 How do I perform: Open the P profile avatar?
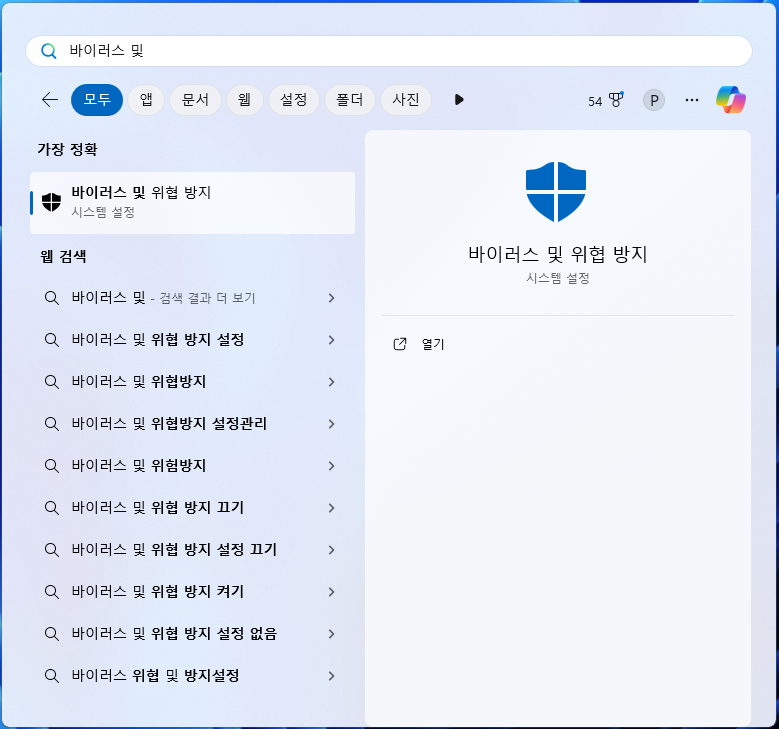tap(654, 100)
